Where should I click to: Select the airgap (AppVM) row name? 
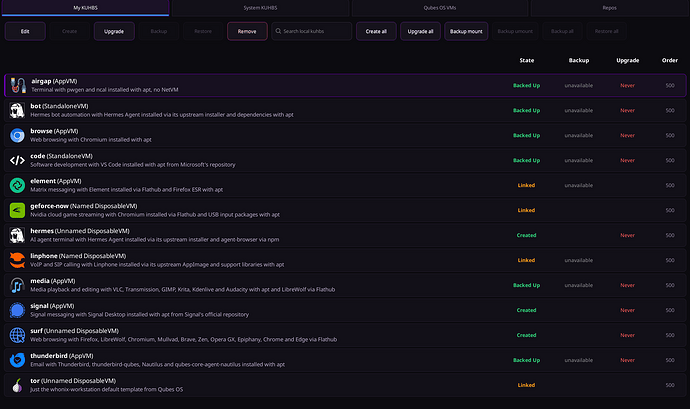tap(54, 81)
